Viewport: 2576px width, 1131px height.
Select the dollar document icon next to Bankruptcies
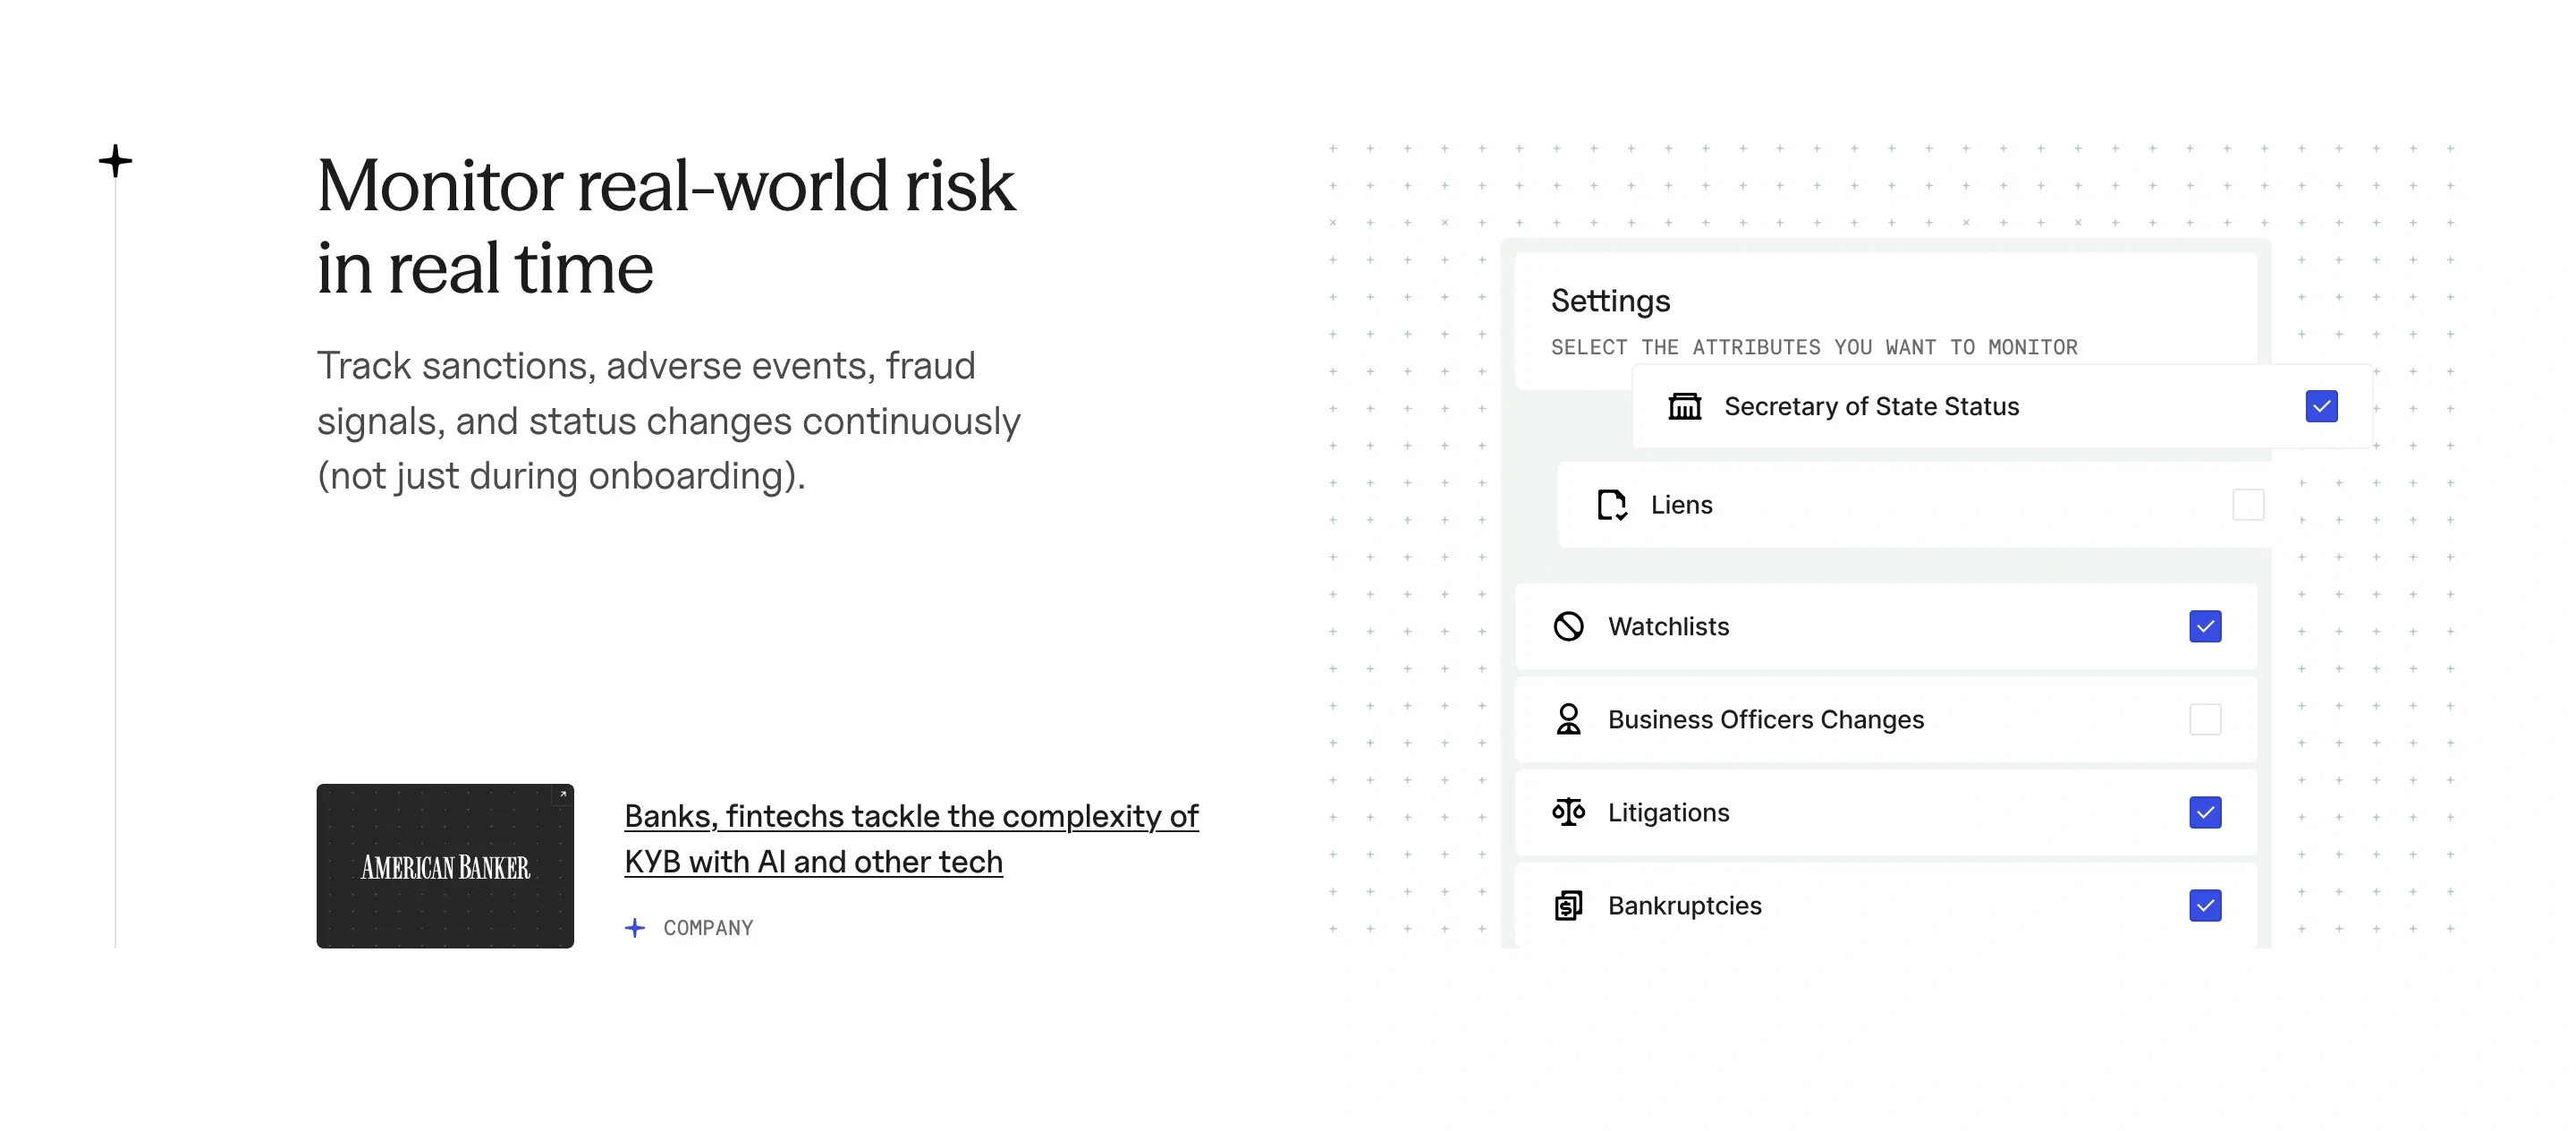click(x=1568, y=905)
